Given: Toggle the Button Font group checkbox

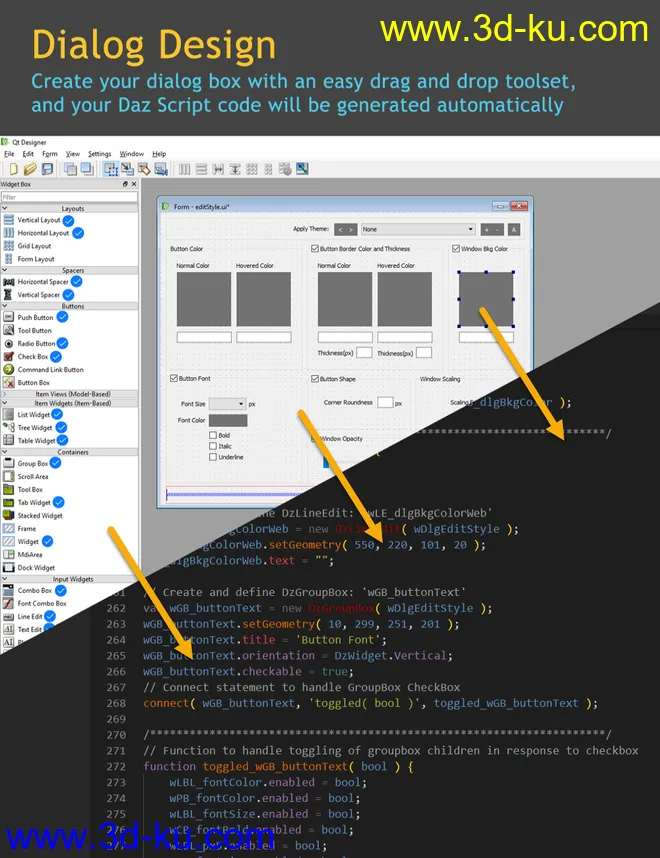Looking at the screenshot, I should pyautogui.click(x=174, y=379).
